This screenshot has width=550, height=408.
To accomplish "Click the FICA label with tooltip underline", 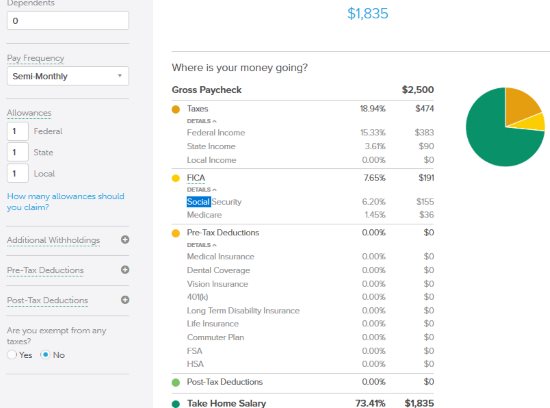I will tap(196, 178).
